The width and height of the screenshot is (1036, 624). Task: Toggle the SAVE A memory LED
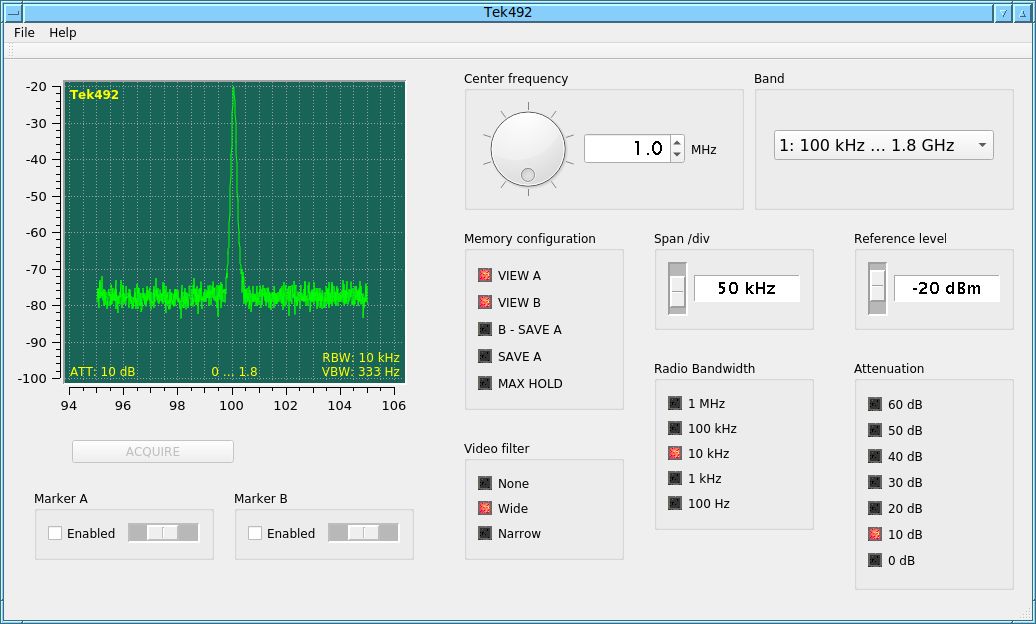(x=486, y=356)
